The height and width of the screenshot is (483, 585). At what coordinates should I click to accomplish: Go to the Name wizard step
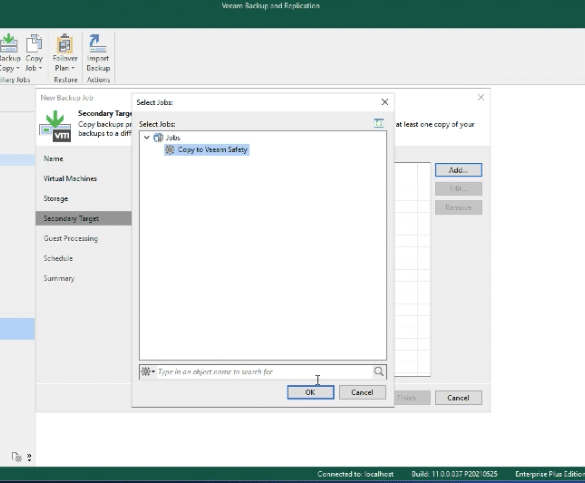click(x=53, y=159)
